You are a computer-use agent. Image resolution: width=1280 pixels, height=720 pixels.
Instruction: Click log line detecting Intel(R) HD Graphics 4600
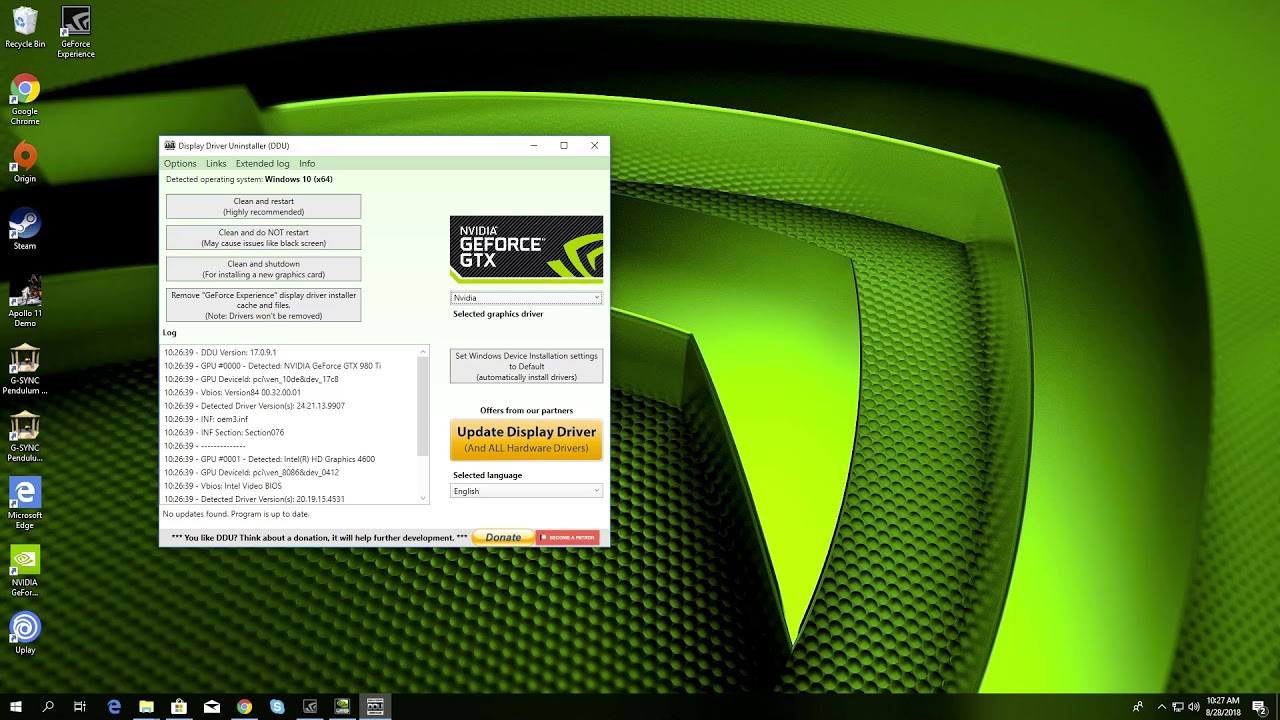[x=269, y=460]
